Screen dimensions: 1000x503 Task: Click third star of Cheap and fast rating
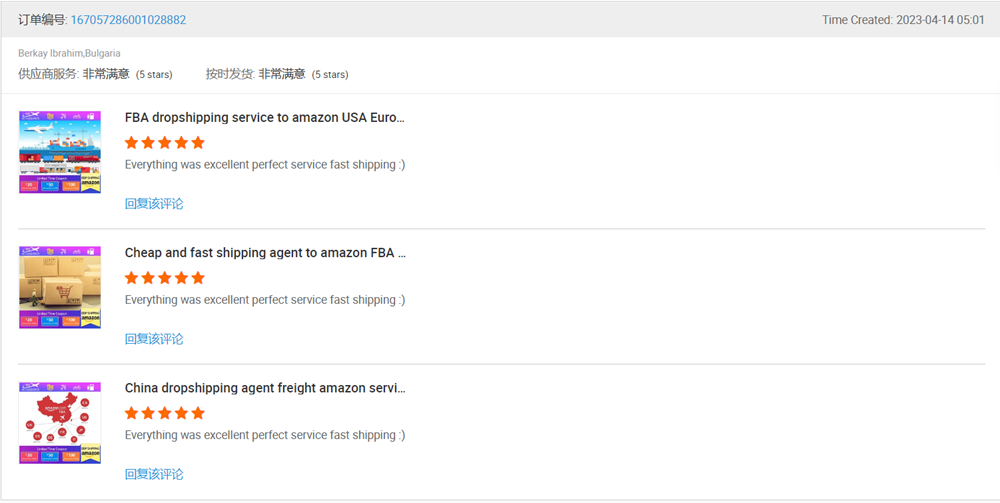pyautogui.click(x=165, y=278)
